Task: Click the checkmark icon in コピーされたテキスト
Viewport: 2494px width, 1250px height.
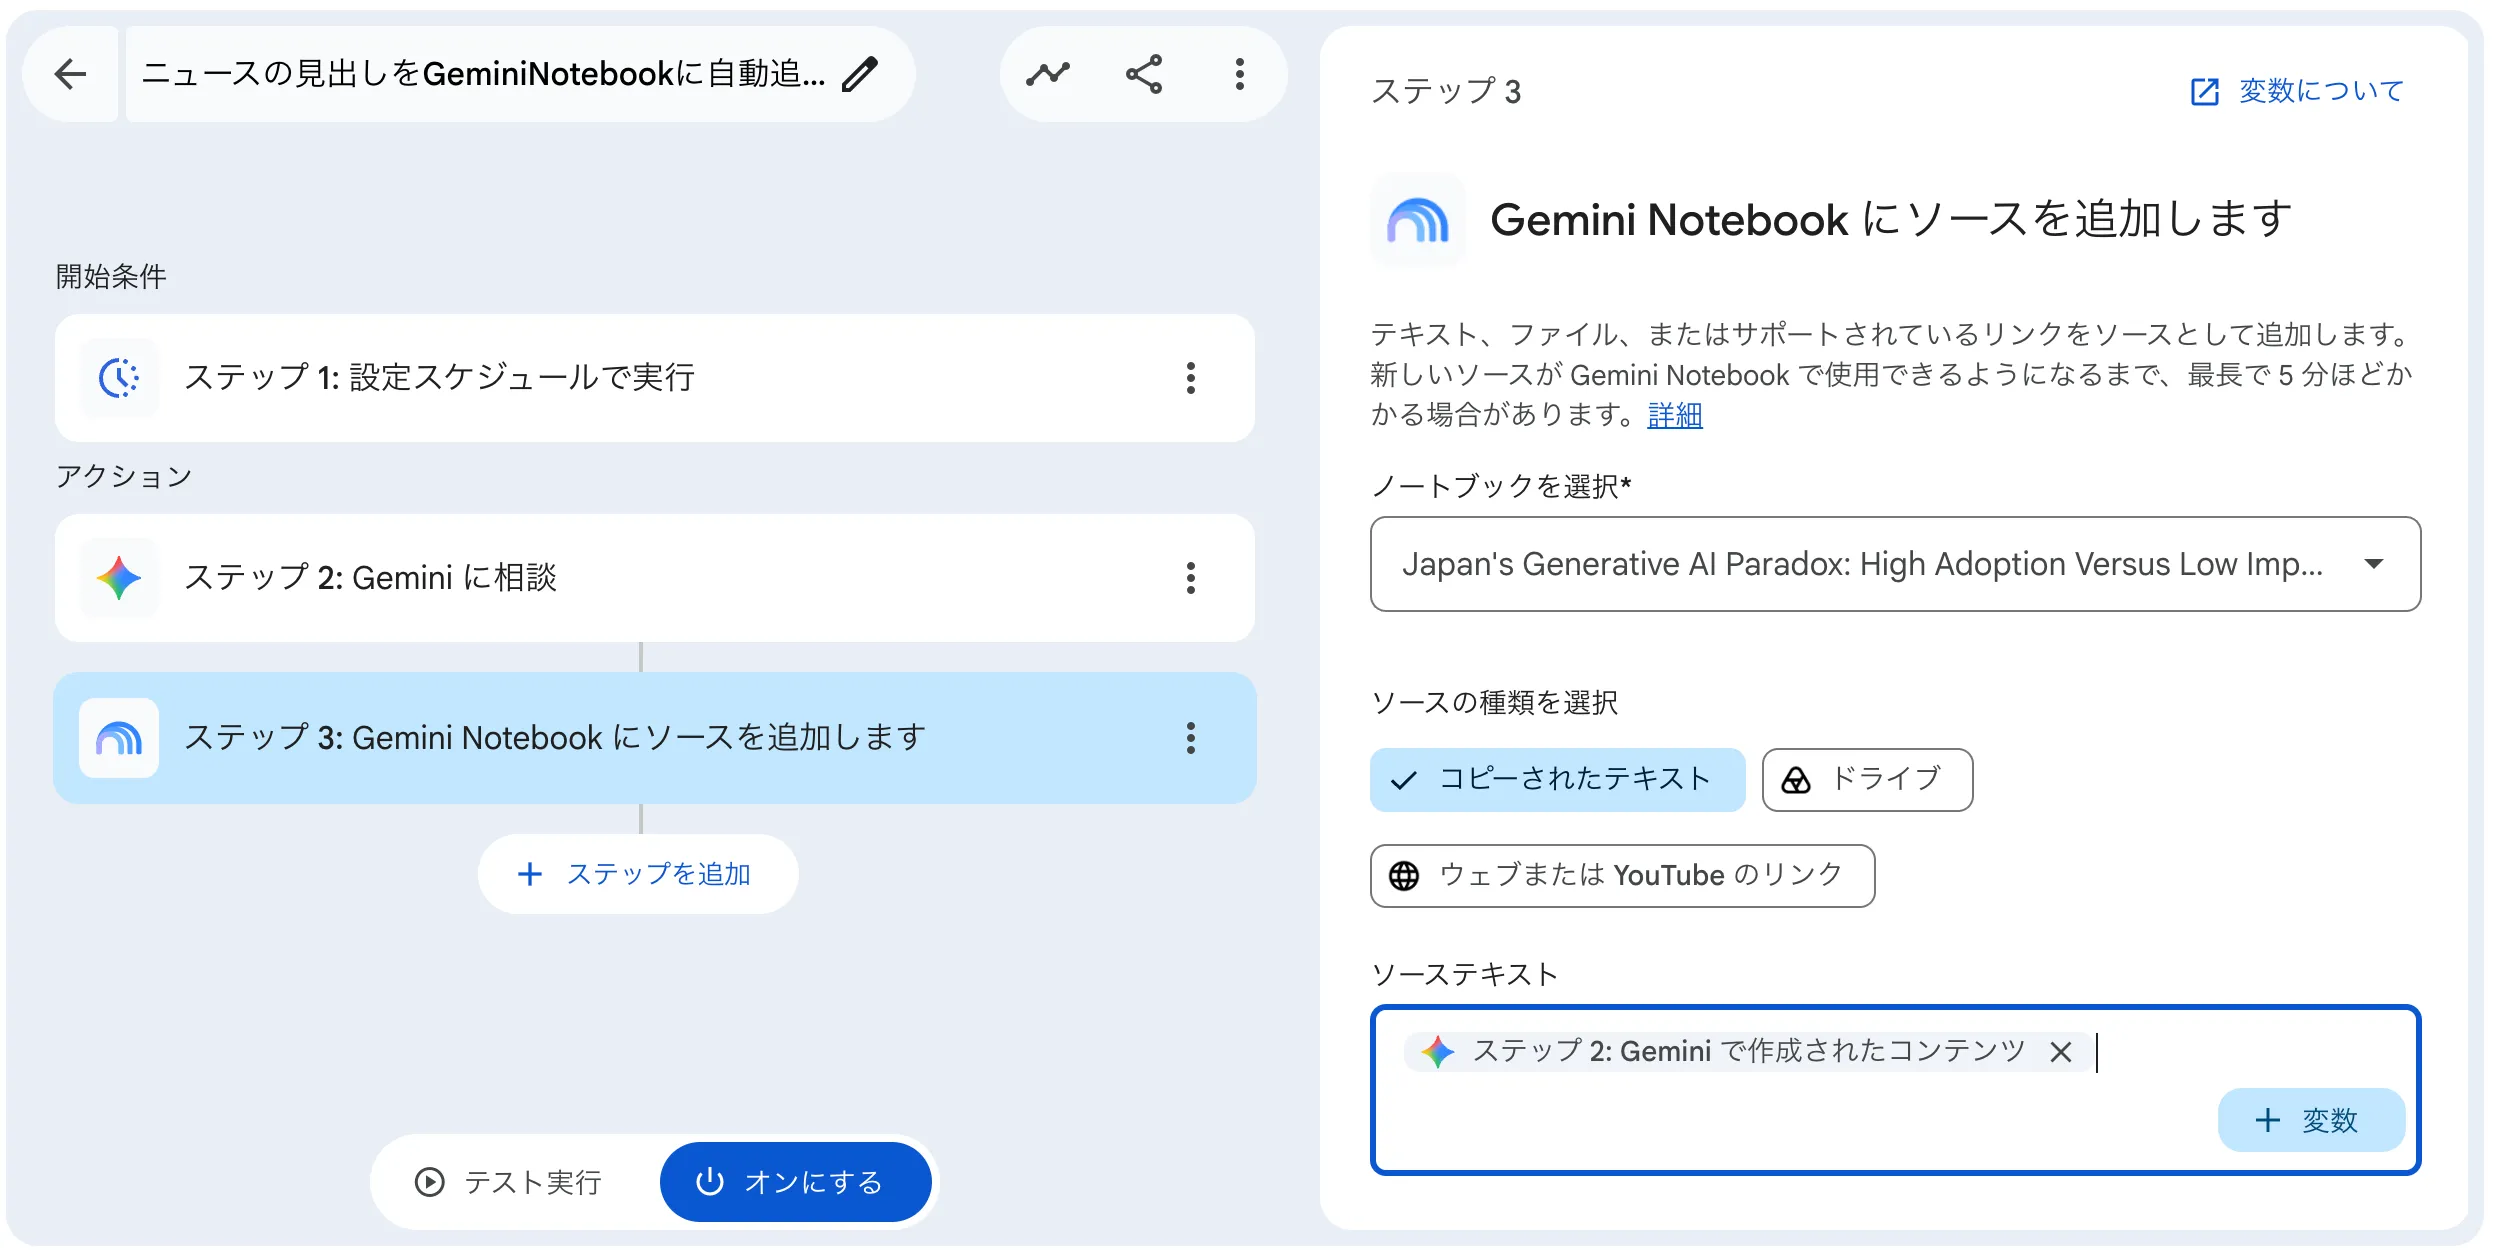Action: [x=1404, y=780]
